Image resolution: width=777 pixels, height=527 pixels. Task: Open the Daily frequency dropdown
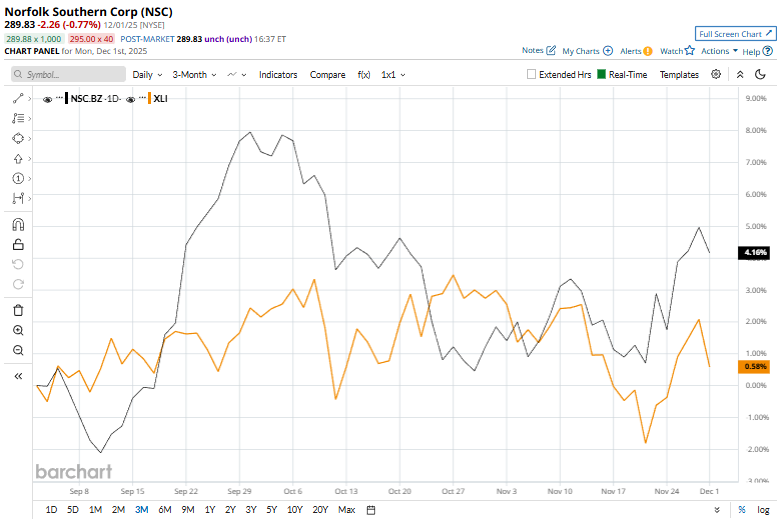[x=147, y=74]
